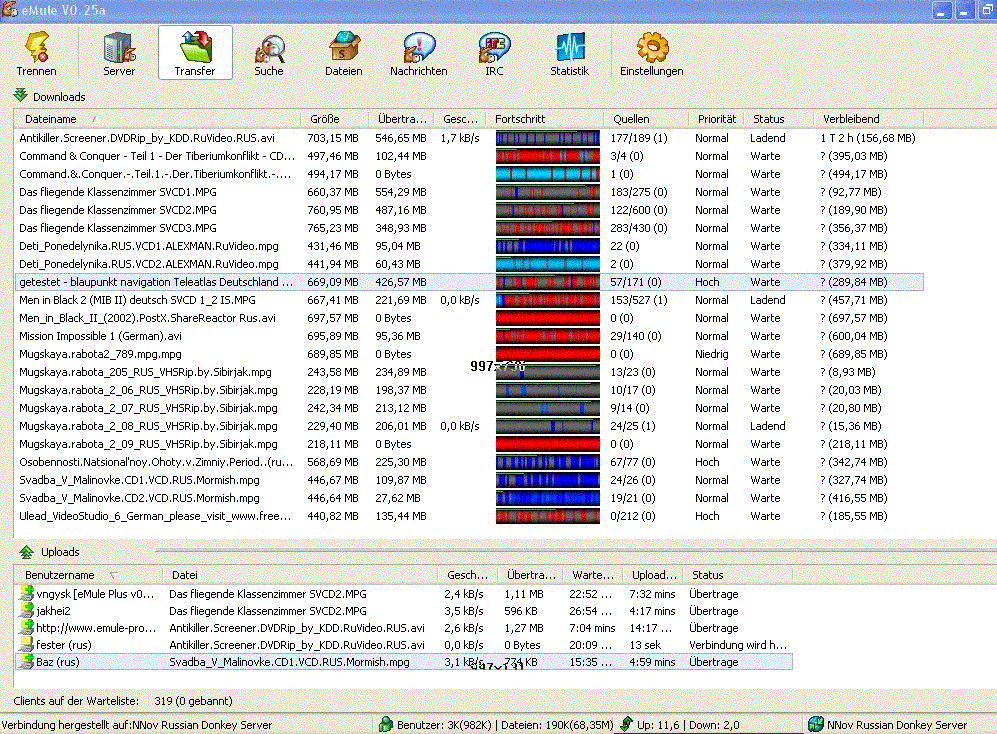Click the server globe icon in status bar
The height and width of the screenshot is (734, 997).
click(816, 724)
